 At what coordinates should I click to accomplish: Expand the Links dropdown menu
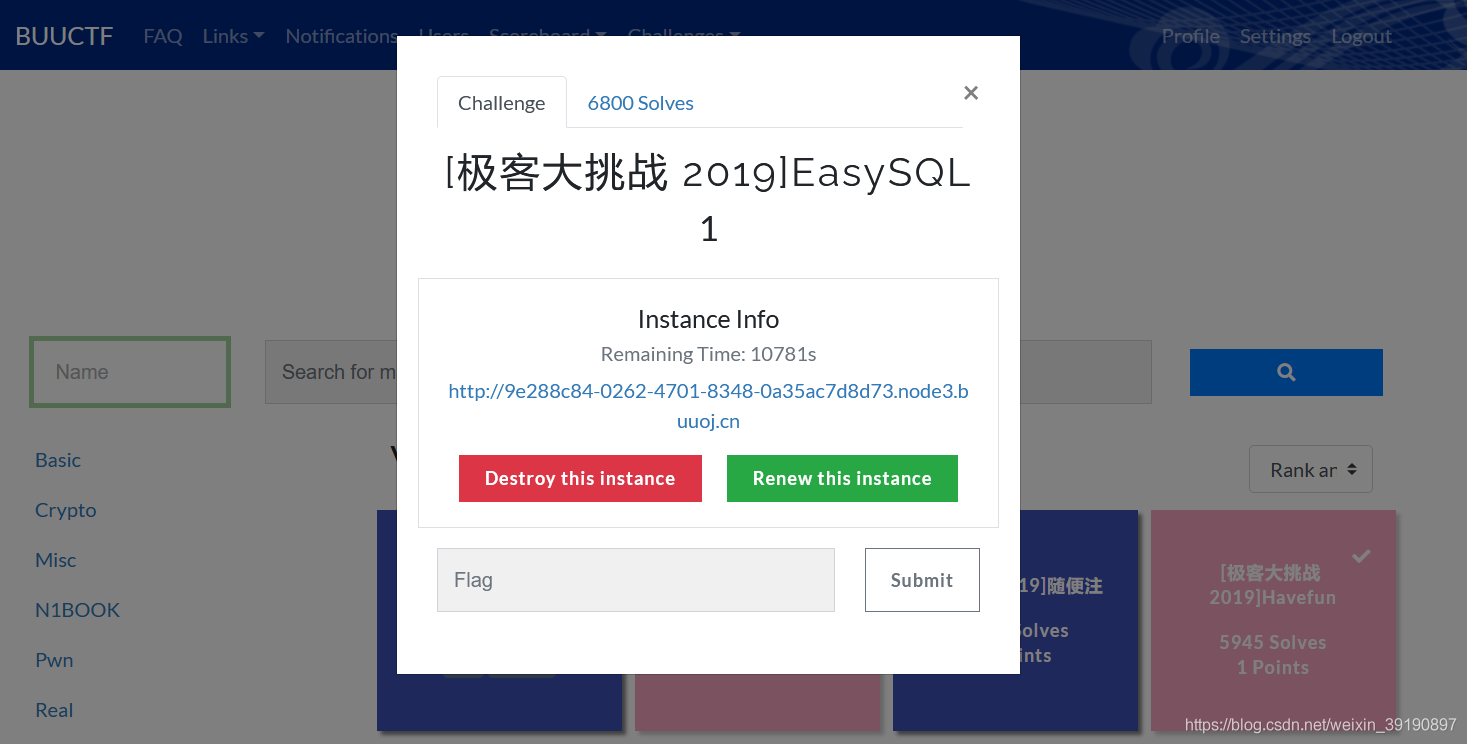coord(233,36)
